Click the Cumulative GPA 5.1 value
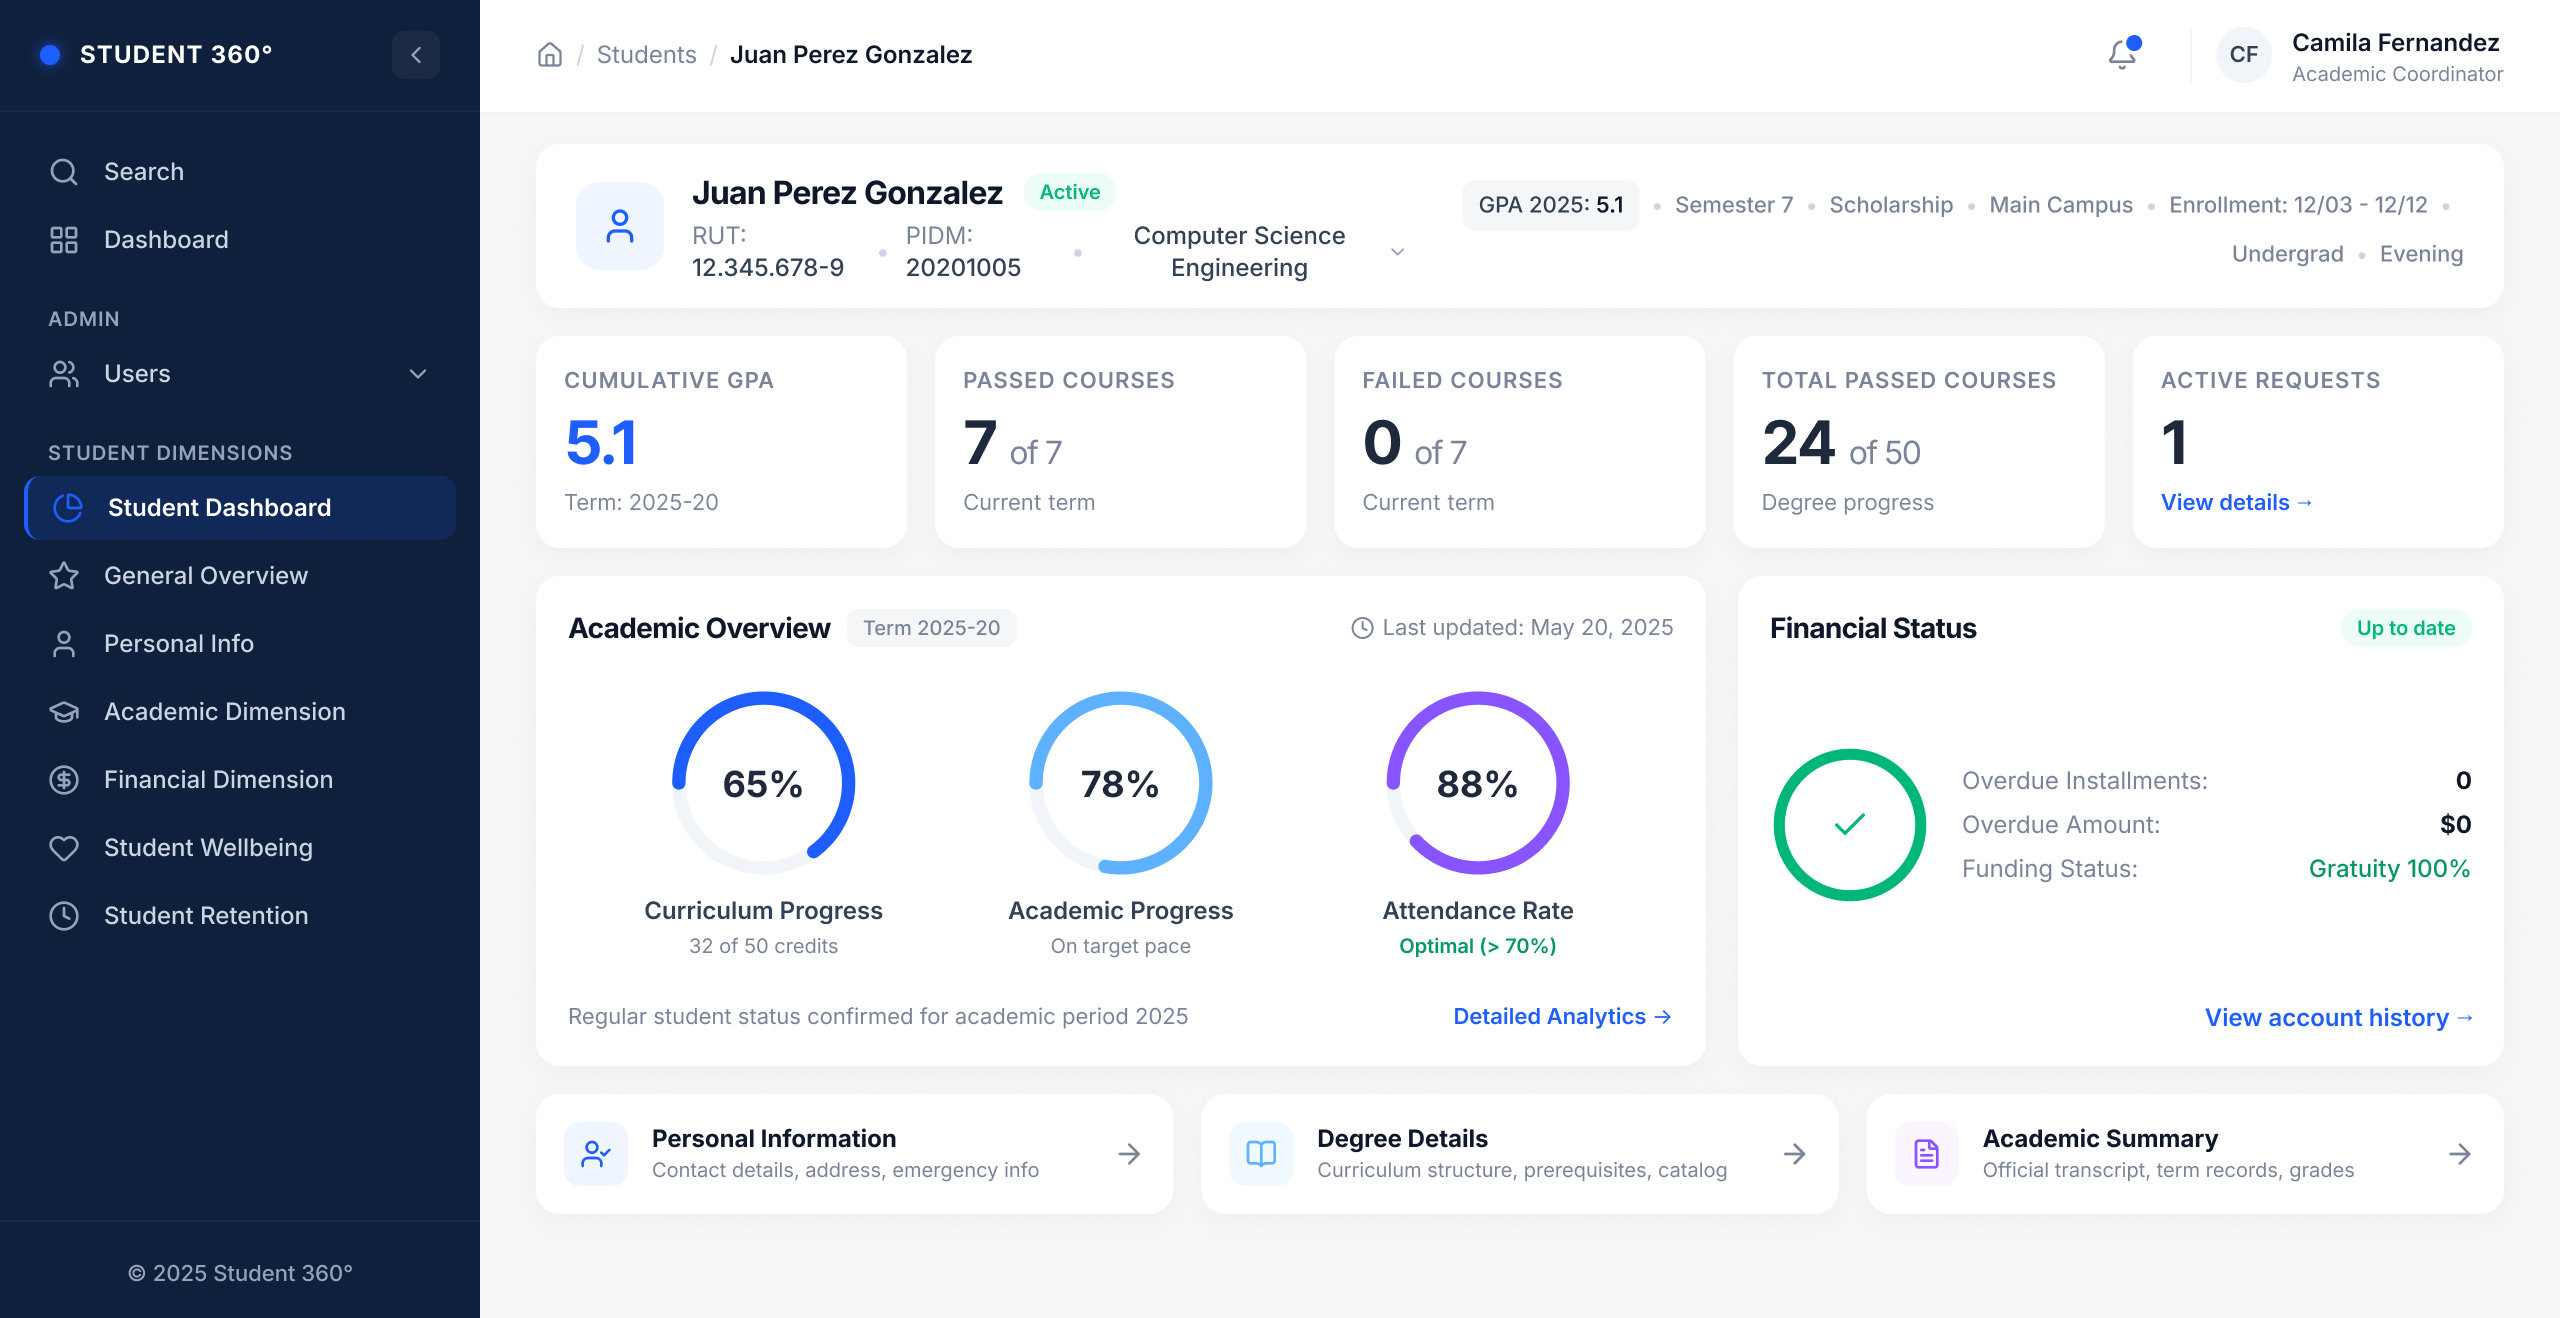Screen dimensions: 2560x1318 601,443
